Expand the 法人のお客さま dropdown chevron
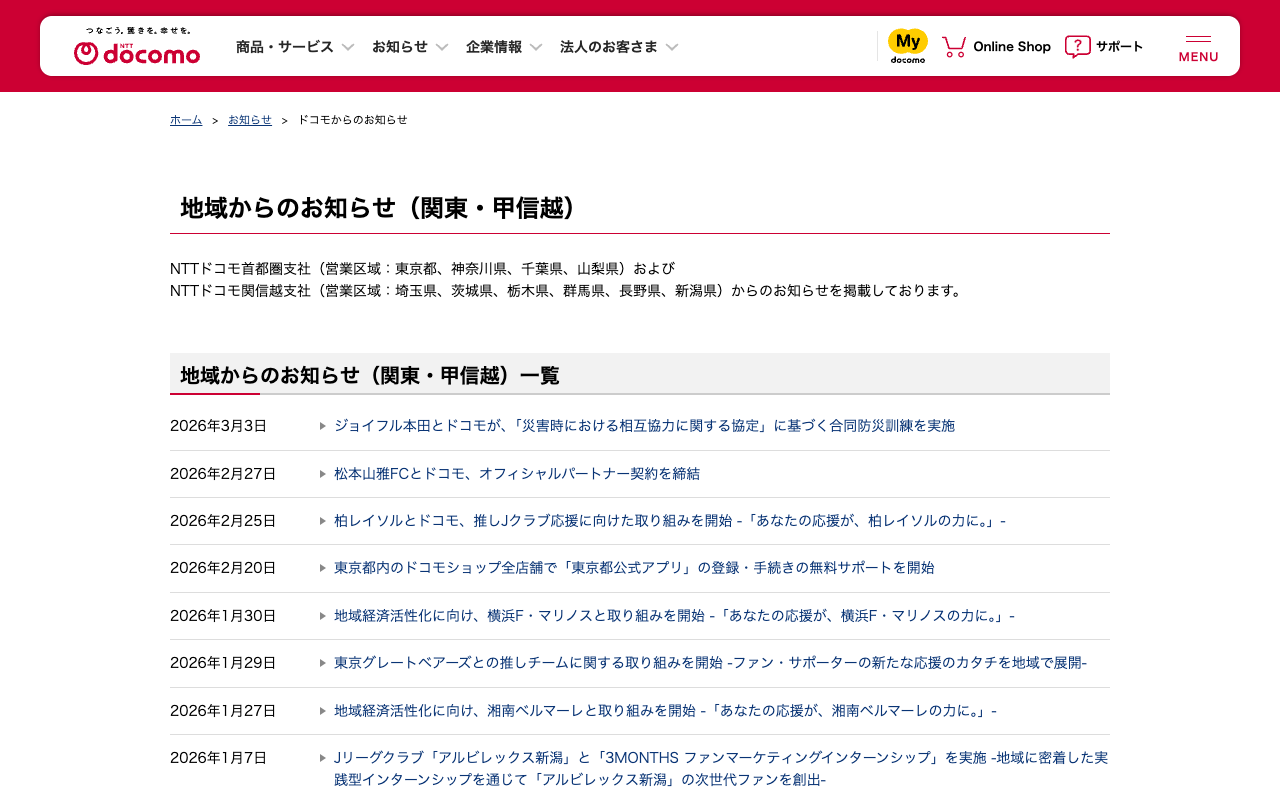 pos(672,47)
